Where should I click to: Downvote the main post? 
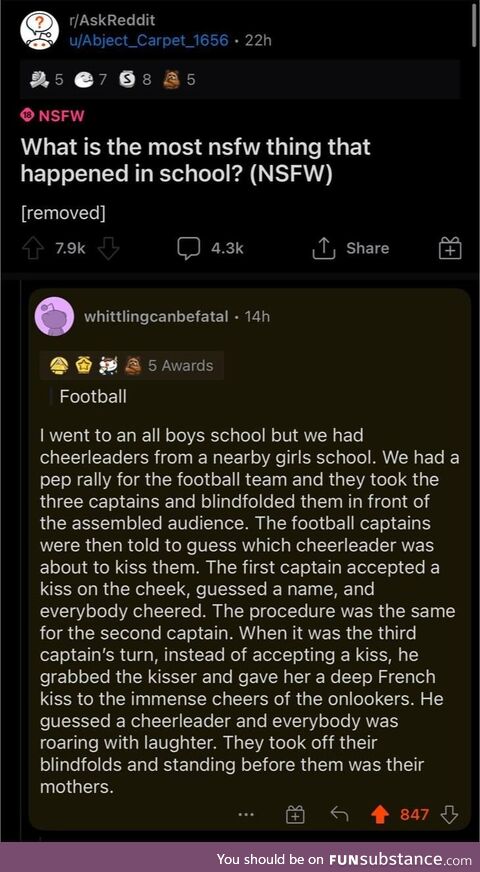(108, 249)
